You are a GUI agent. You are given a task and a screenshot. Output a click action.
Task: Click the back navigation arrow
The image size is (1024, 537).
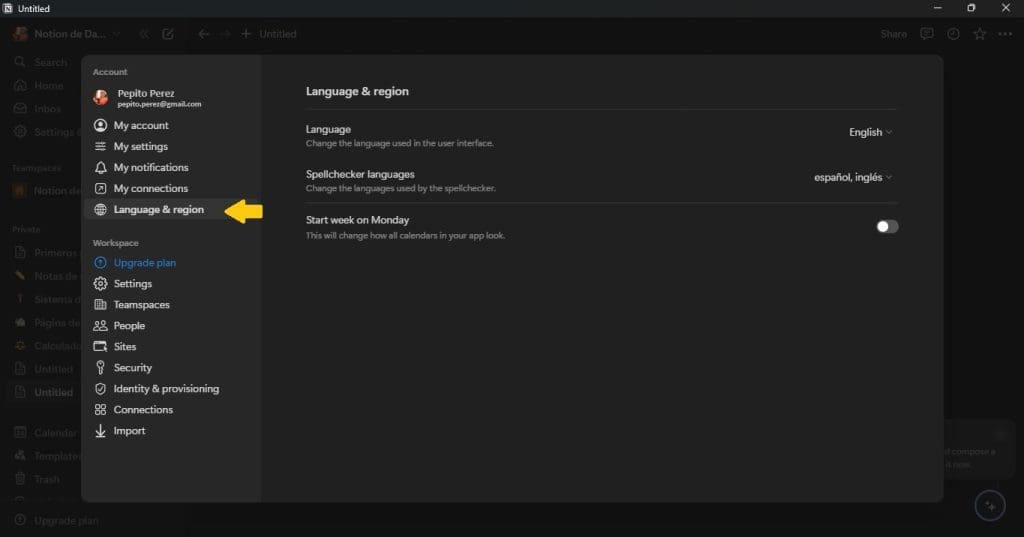click(x=204, y=34)
